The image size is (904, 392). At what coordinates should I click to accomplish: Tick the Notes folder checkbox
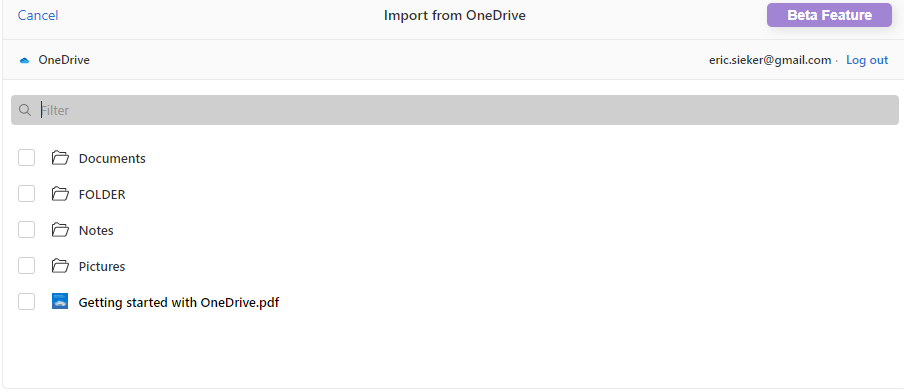coord(27,229)
